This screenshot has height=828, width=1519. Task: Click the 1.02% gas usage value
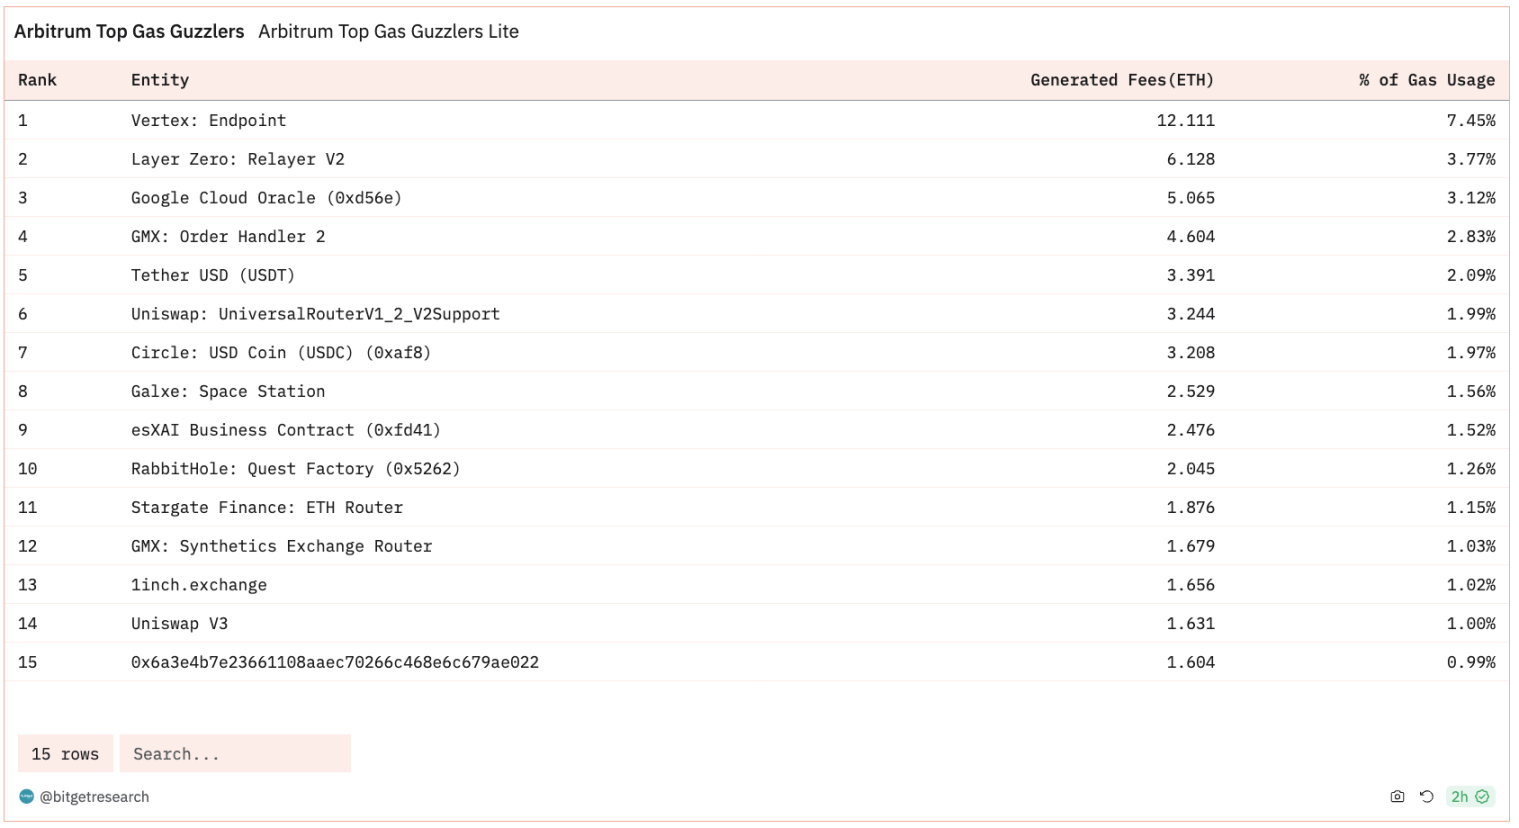(1471, 585)
